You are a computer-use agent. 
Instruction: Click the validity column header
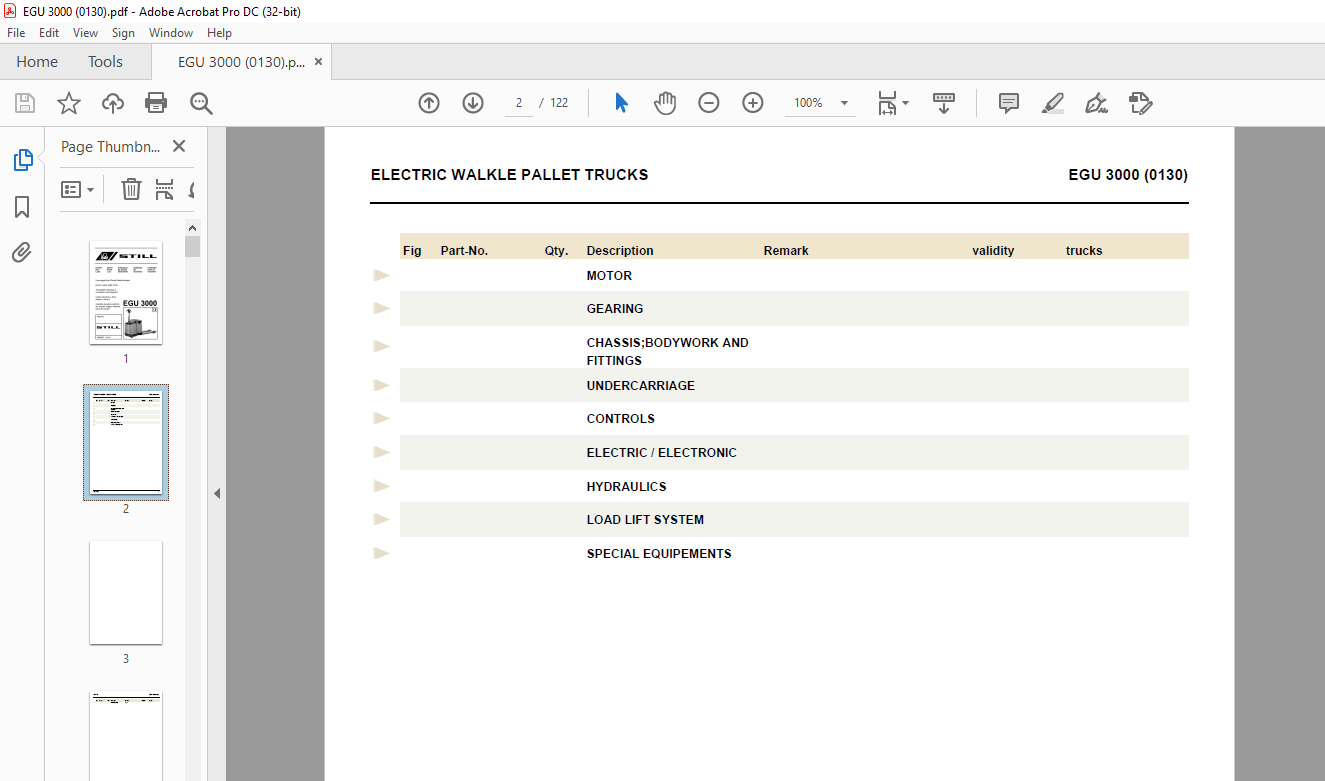coord(993,251)
